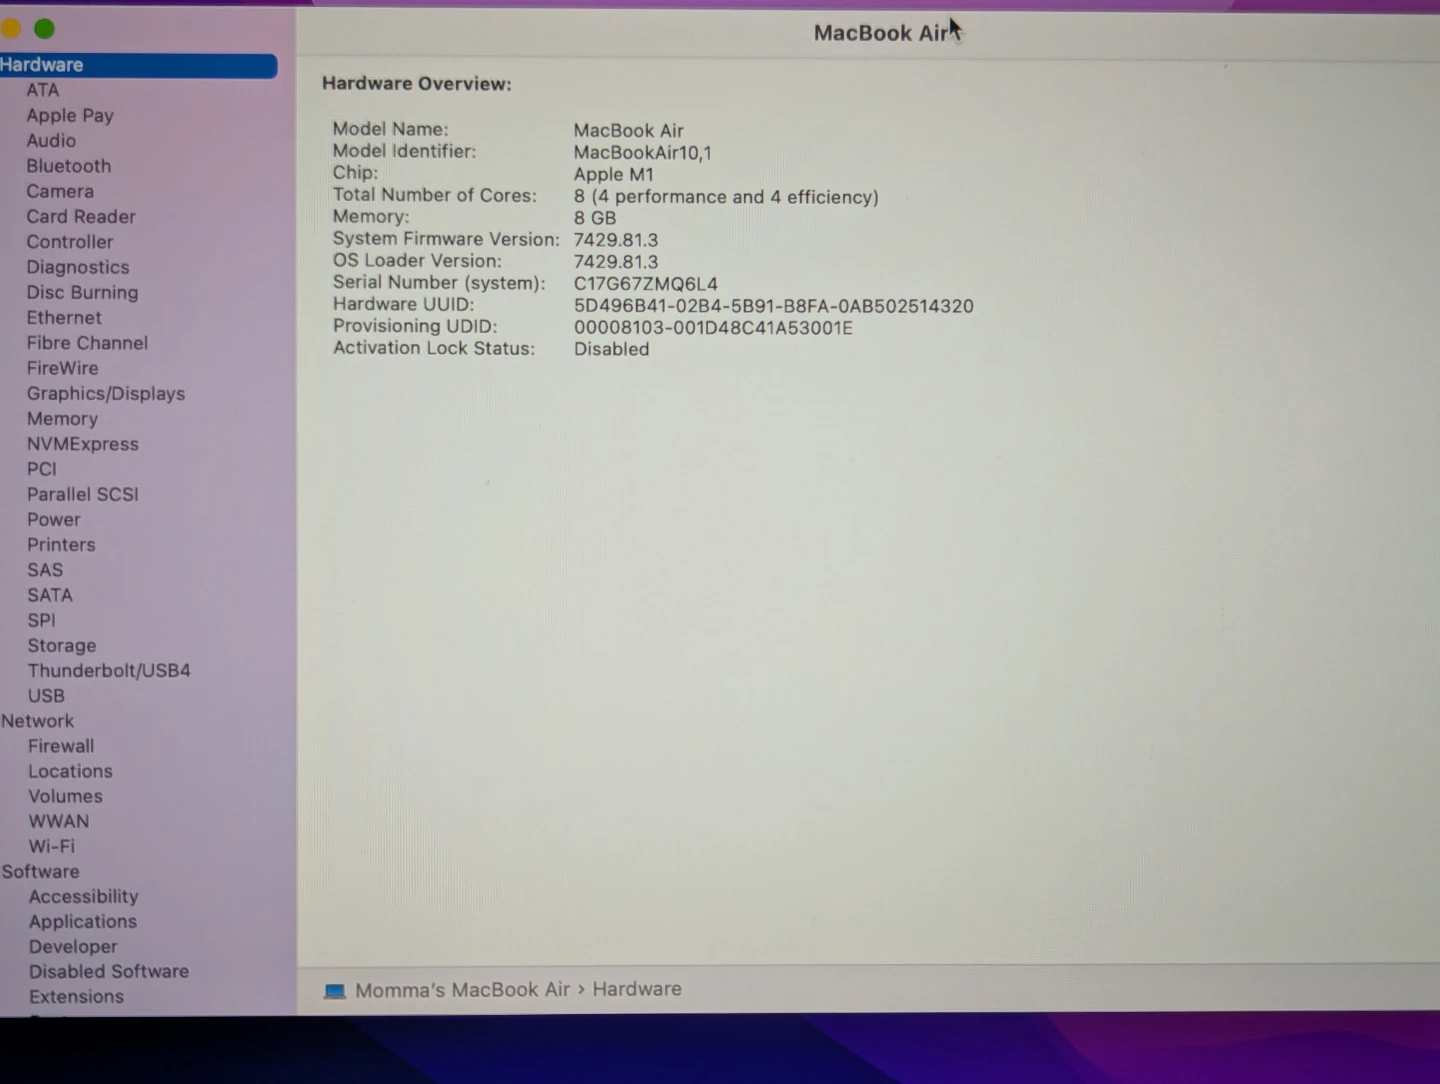Screen dimensions: 1440x1084
Task: Open the Accessibility section
Action: (x=84, y=897)
